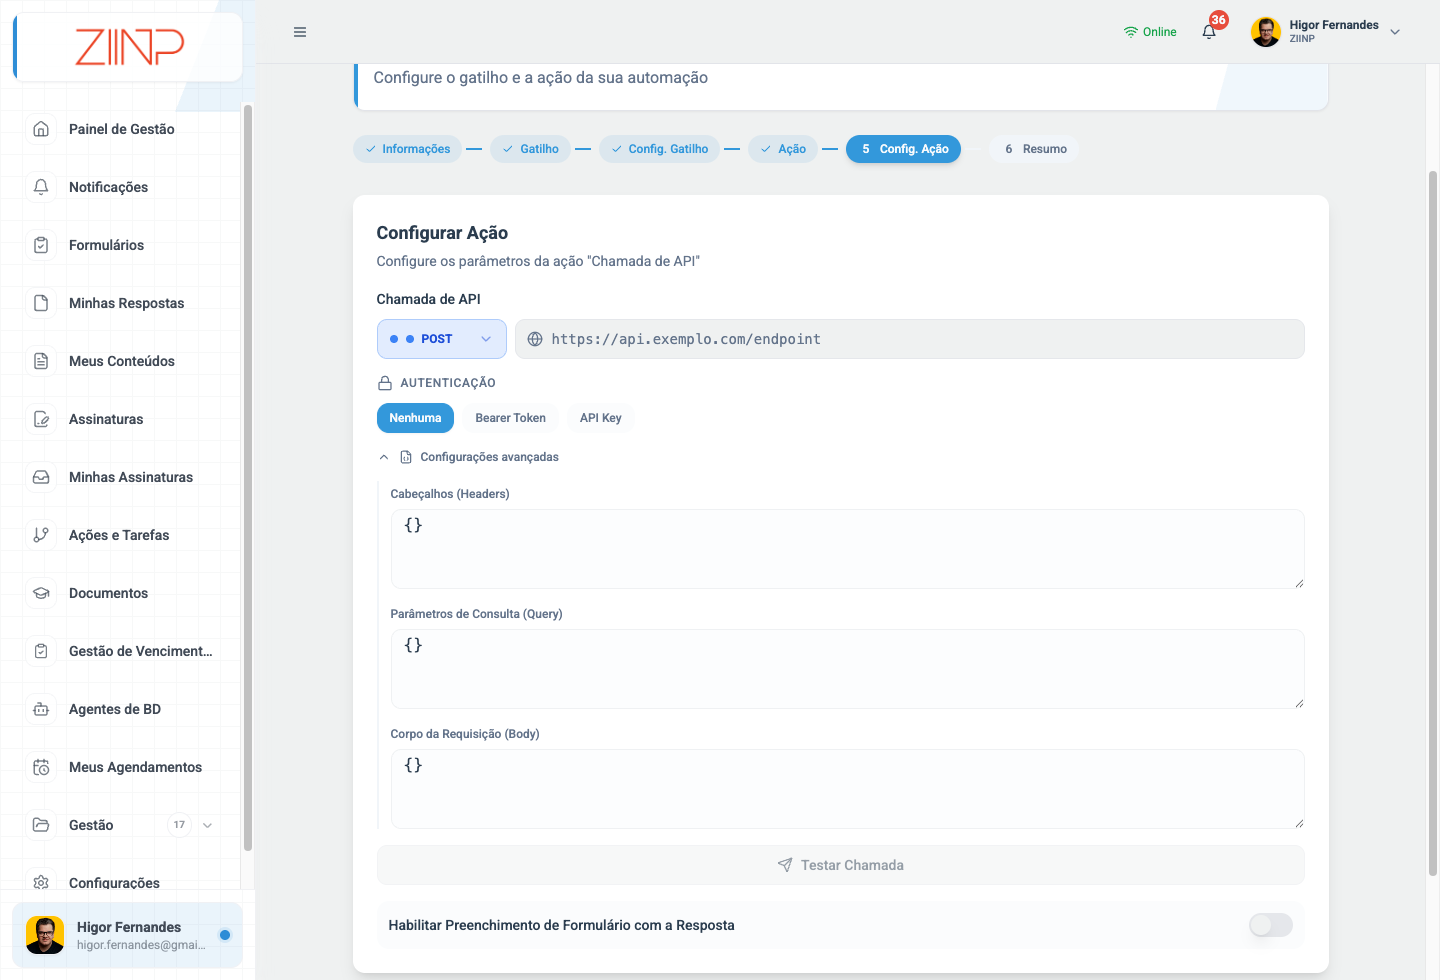
Task: Select Bearer Token authentication
Action: 511,418
